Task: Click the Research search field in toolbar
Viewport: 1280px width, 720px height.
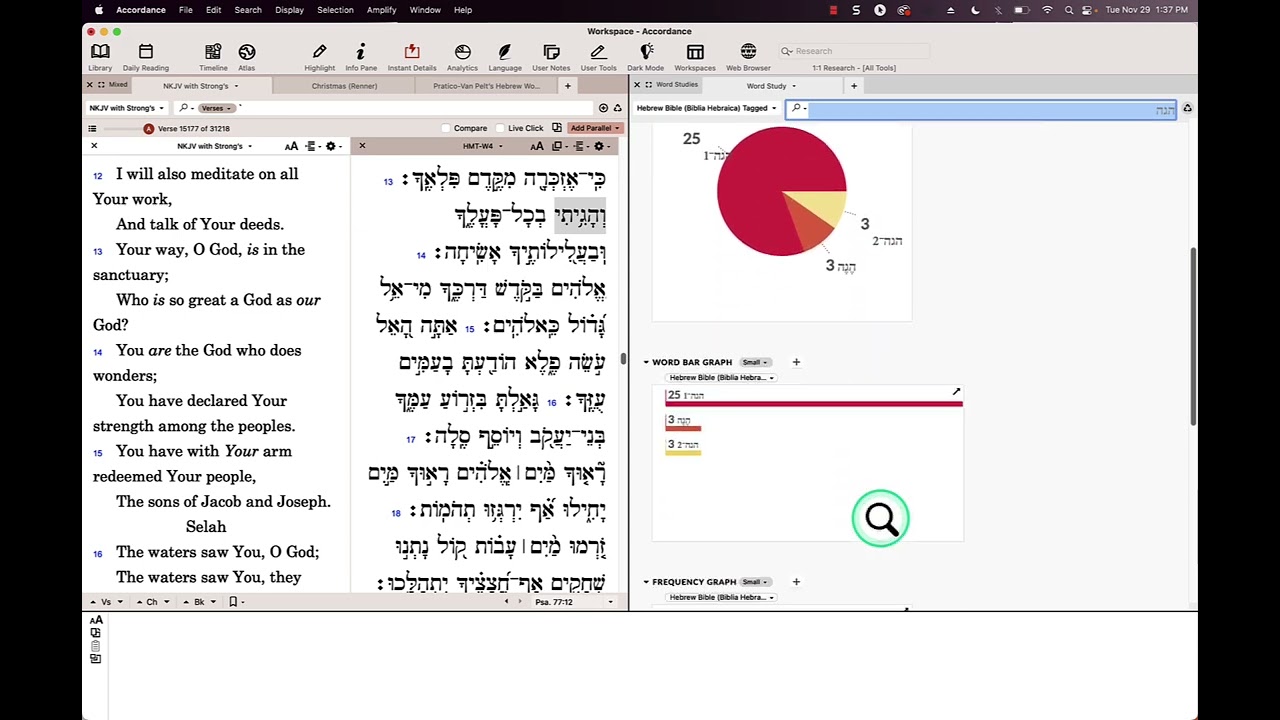Action: [853, 51]
